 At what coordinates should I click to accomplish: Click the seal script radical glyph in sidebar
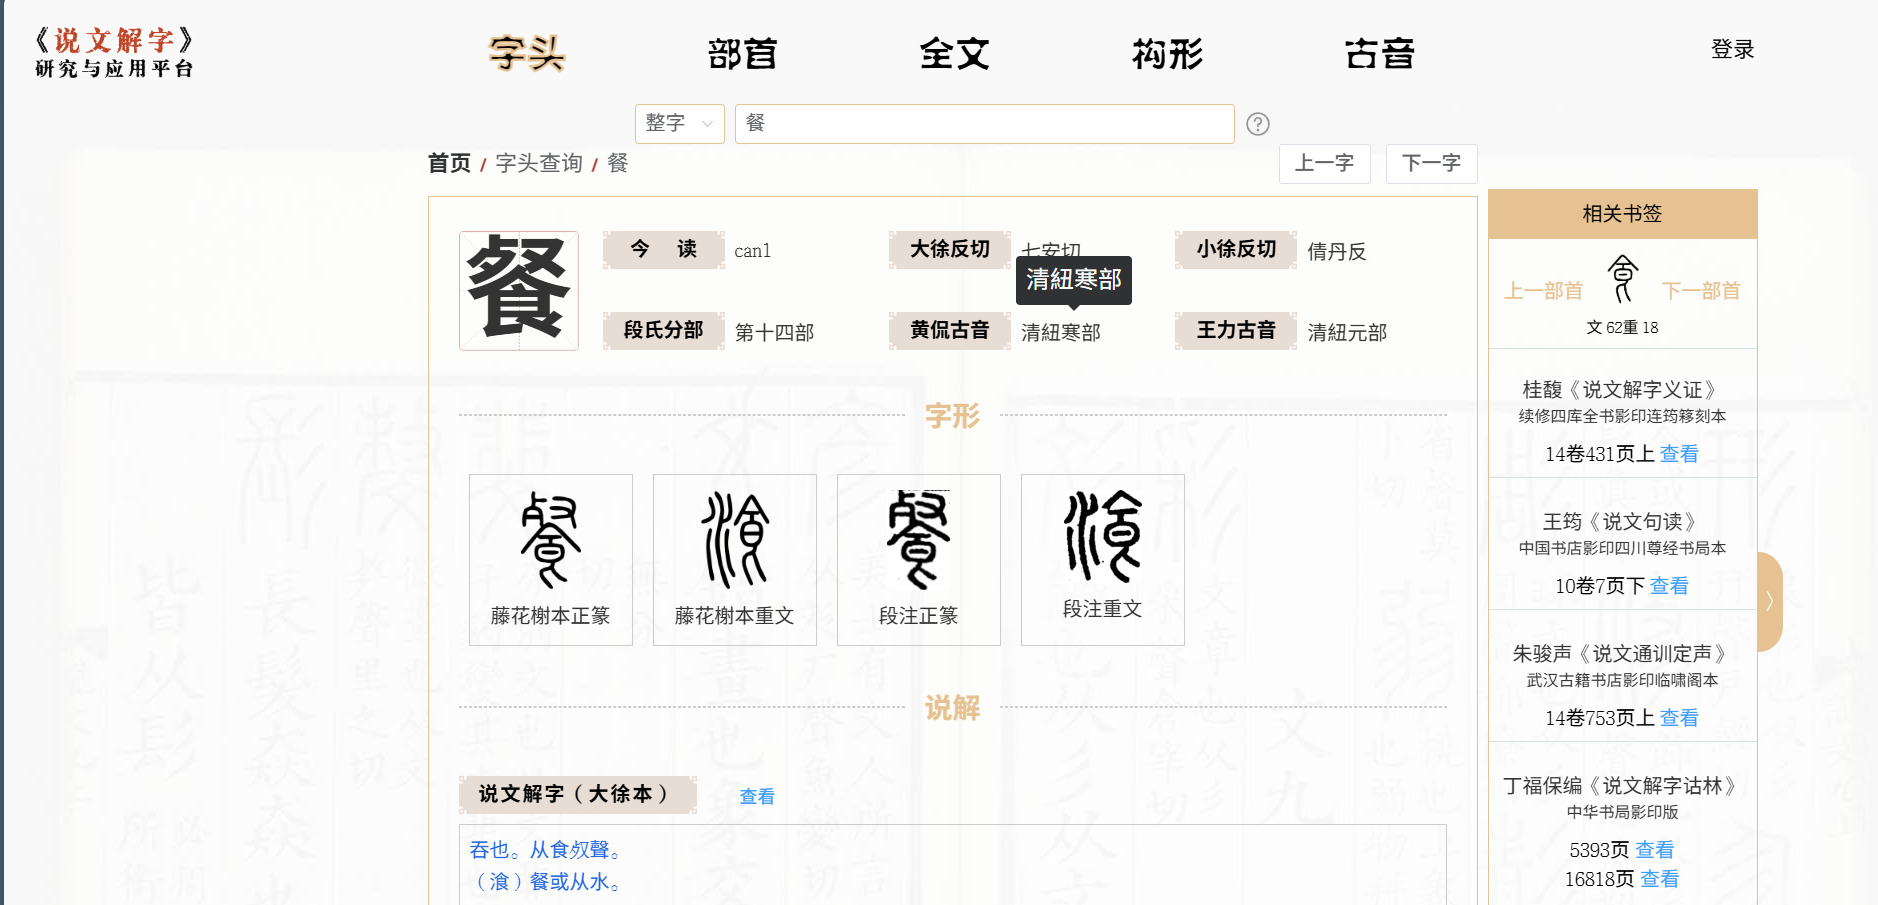1622,279
